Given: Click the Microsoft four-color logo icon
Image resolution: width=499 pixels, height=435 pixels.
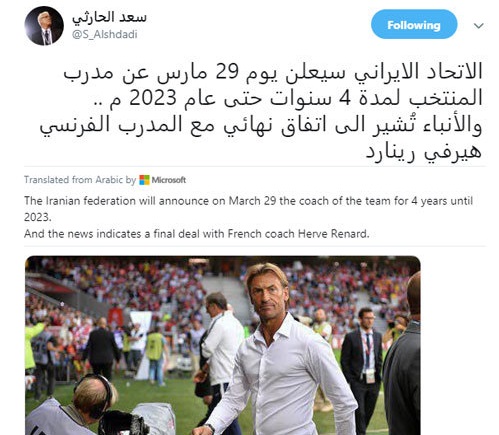Looking at the screenshot, I should [x=144, y=180].
